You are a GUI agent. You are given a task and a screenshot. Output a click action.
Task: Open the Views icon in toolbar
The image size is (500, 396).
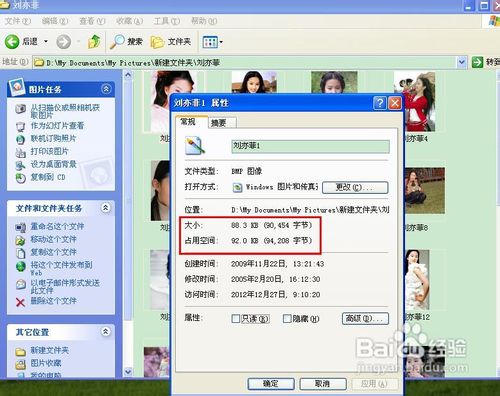pyautogui.click(x=210, y=42)
